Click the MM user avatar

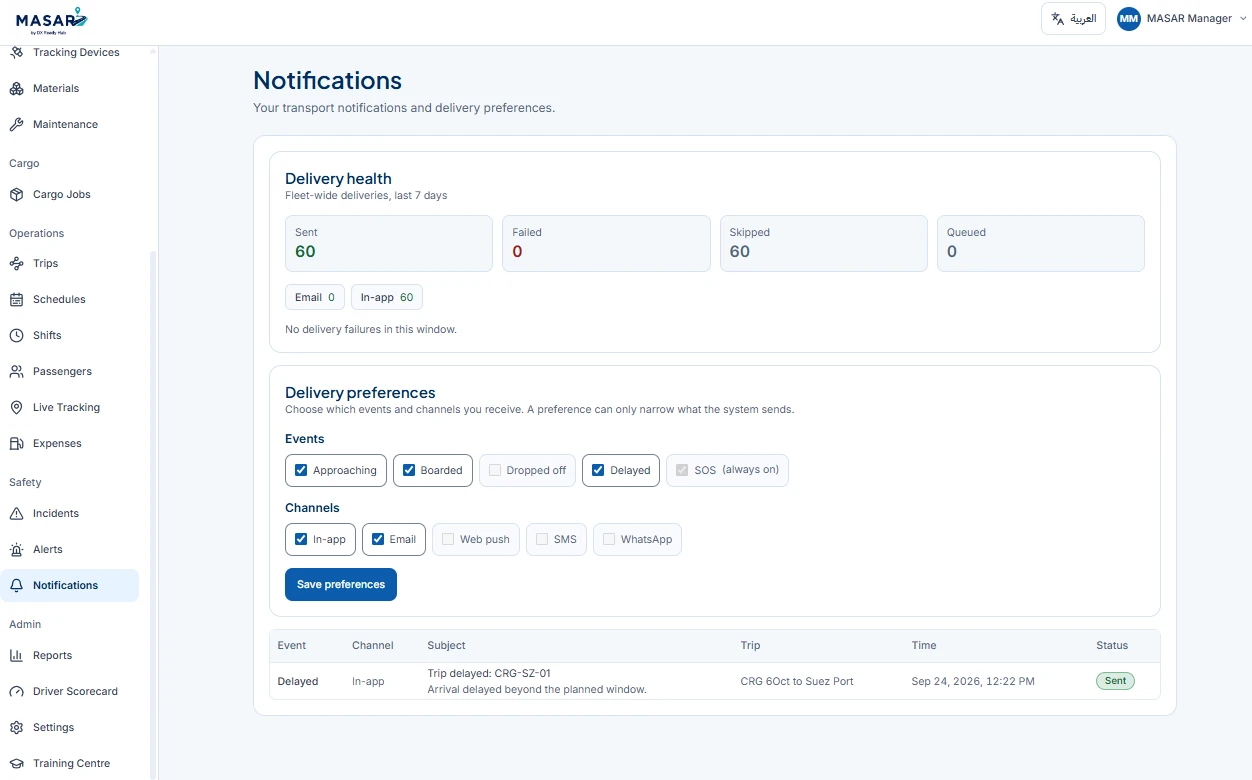1129,18
